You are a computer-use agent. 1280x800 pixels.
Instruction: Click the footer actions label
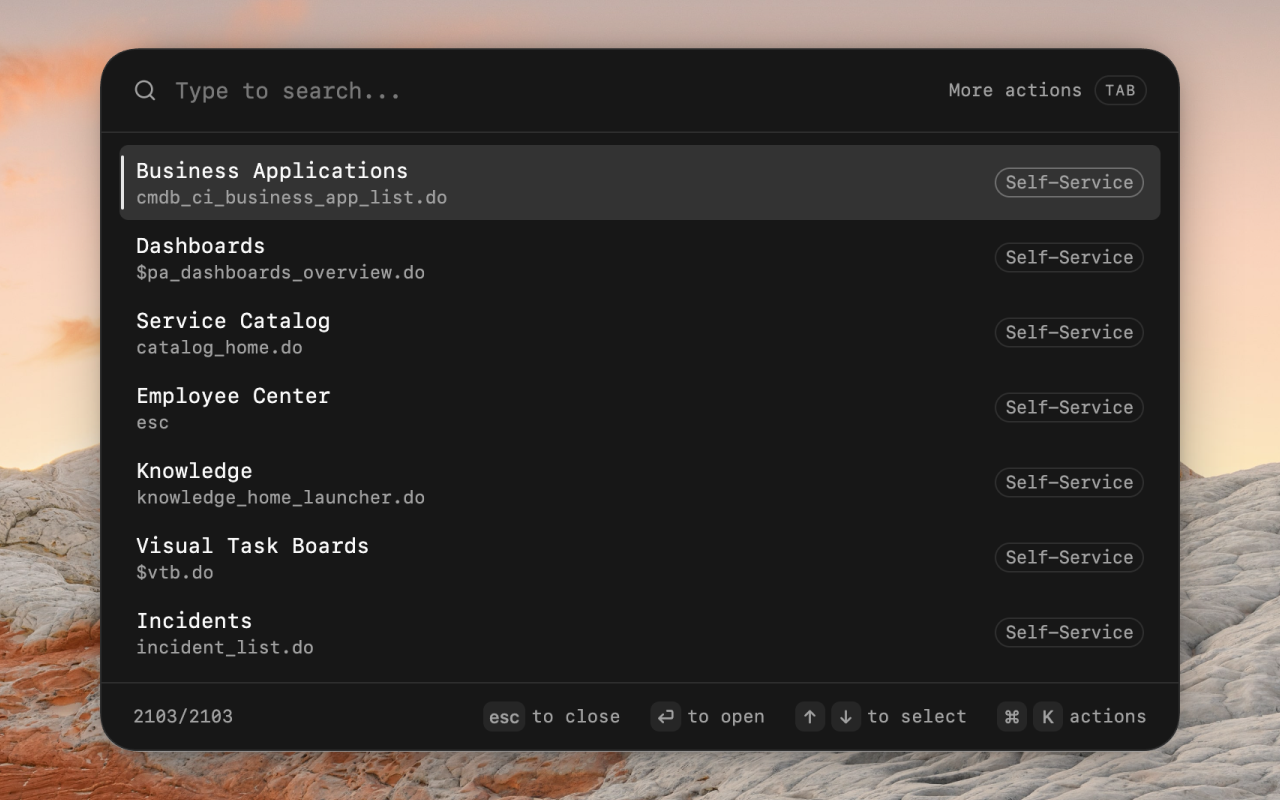[1108, 716]
